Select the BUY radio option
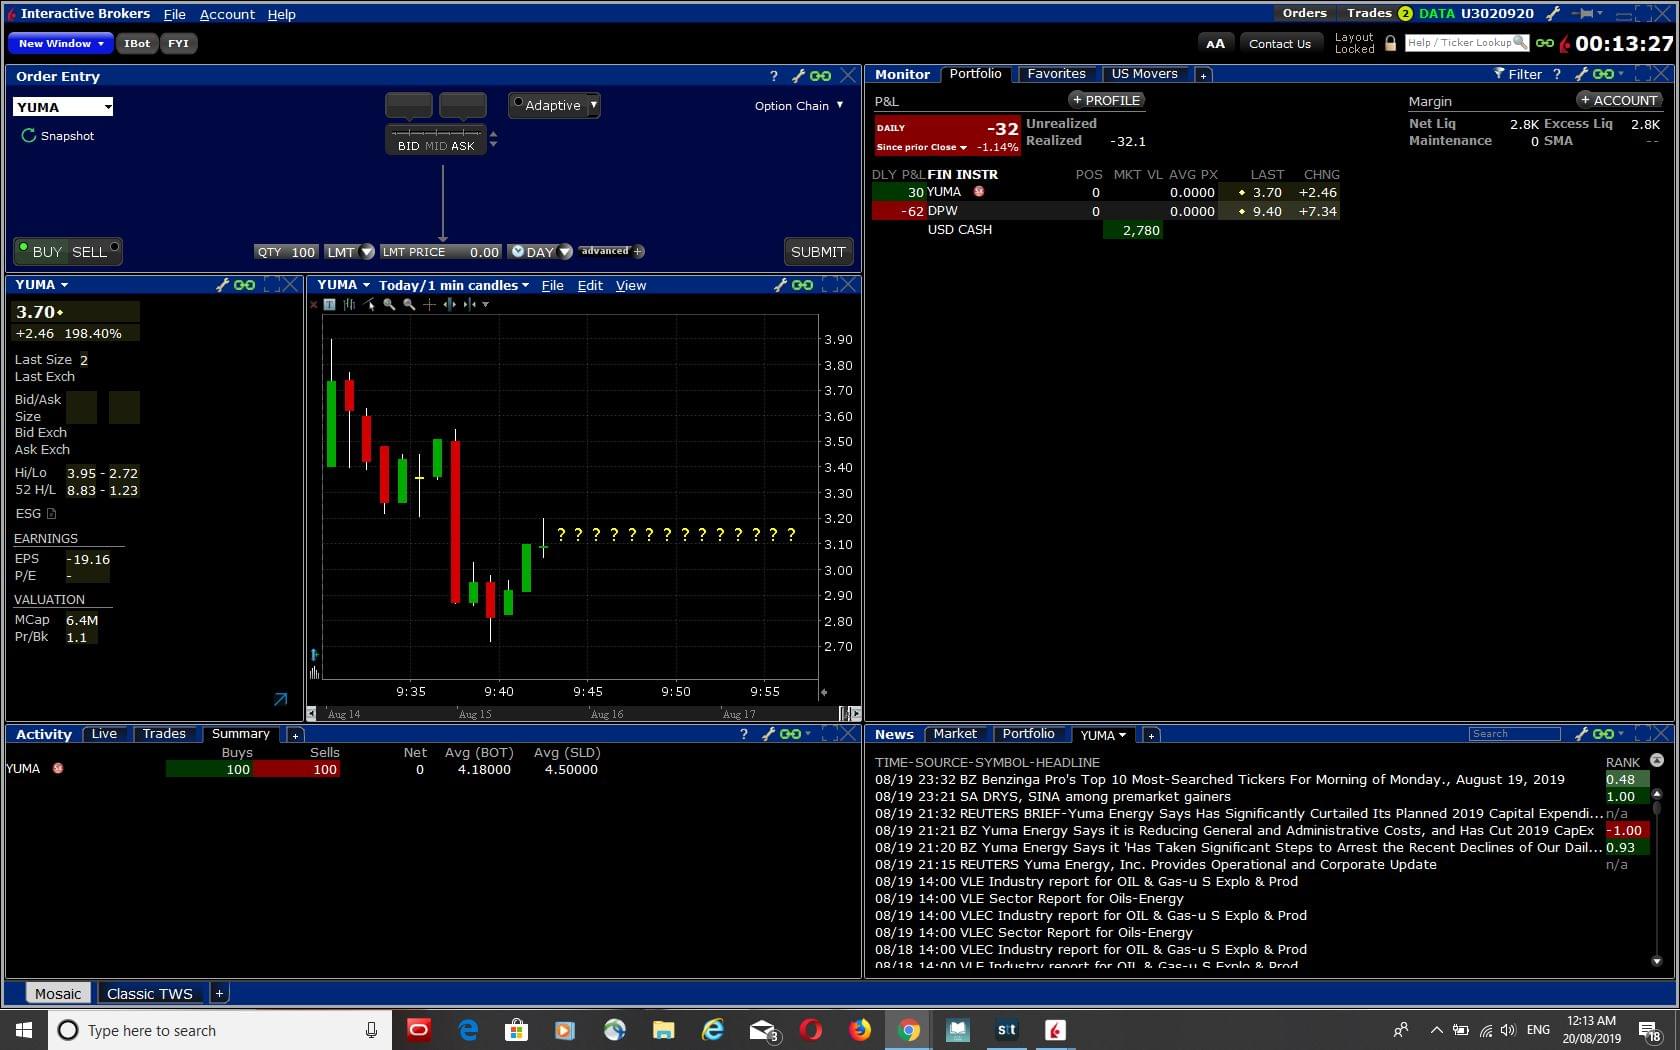Viewport: 1680px width, 1050px height. pos(24,248)
